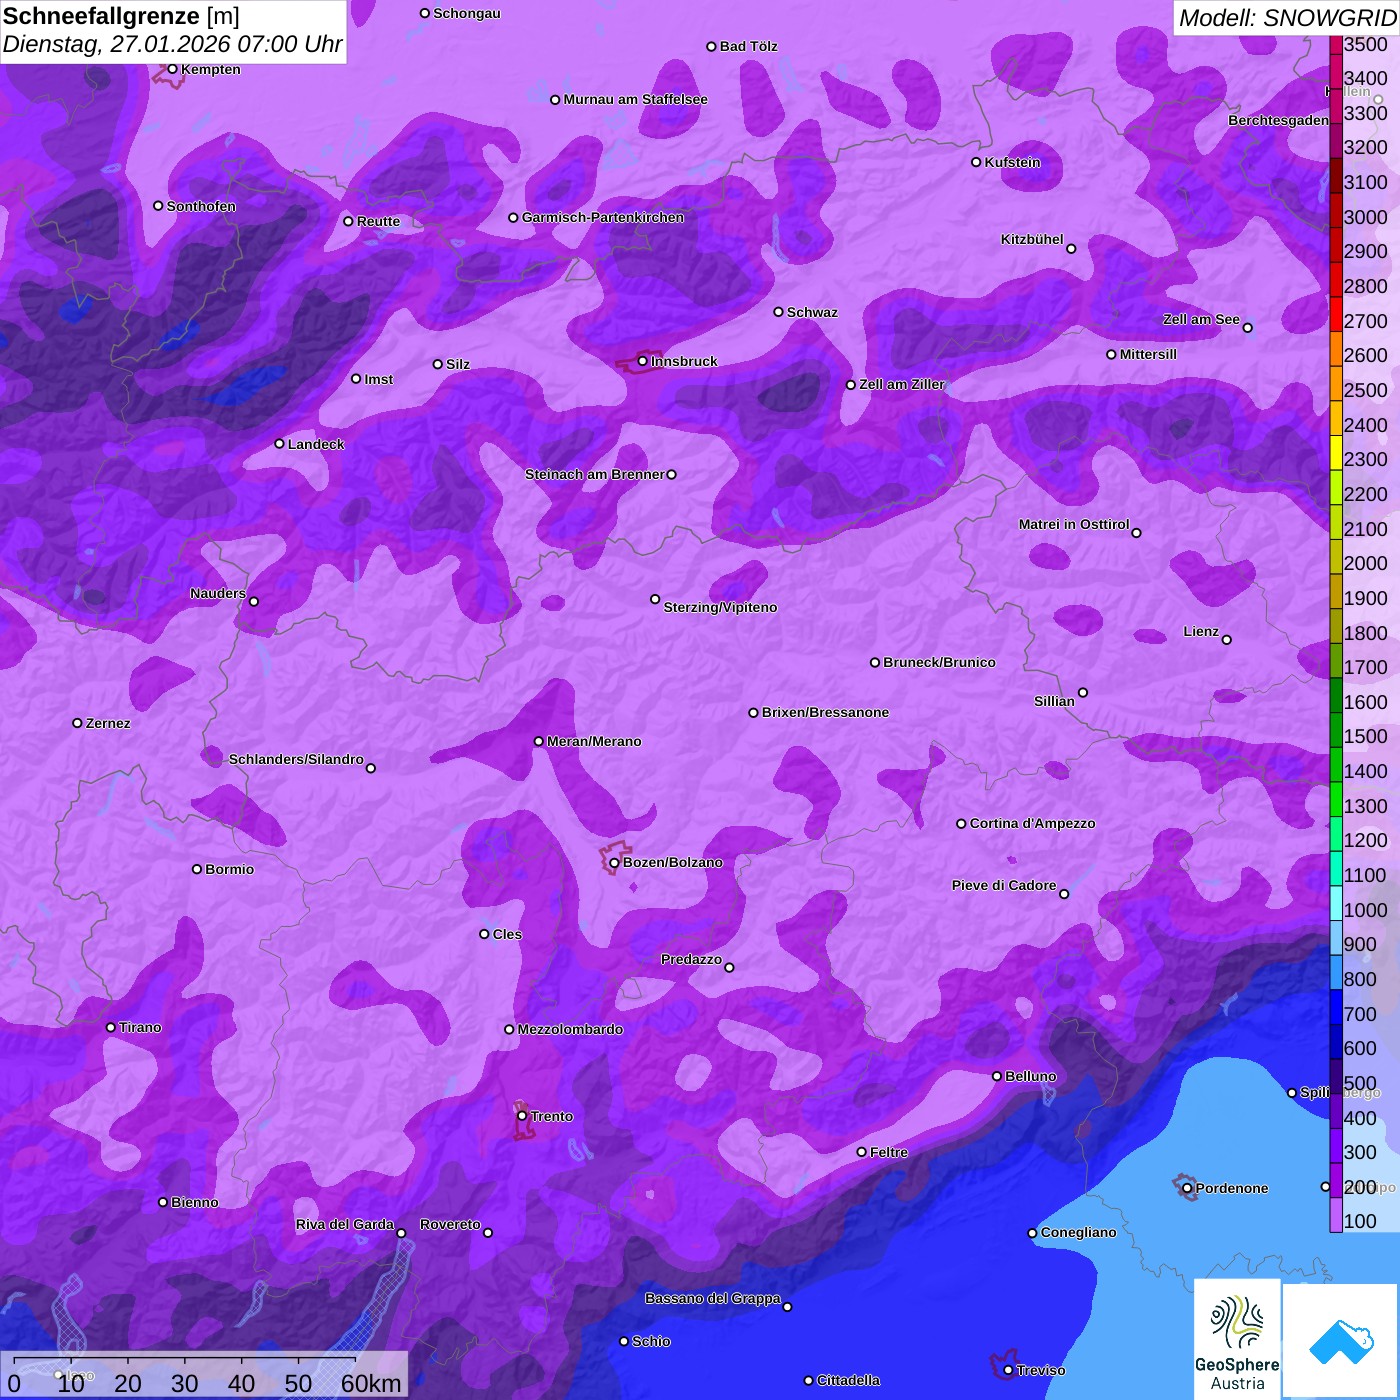
Task: Select the orange 2500 m legend swatch
Action: coord(1336,383)
